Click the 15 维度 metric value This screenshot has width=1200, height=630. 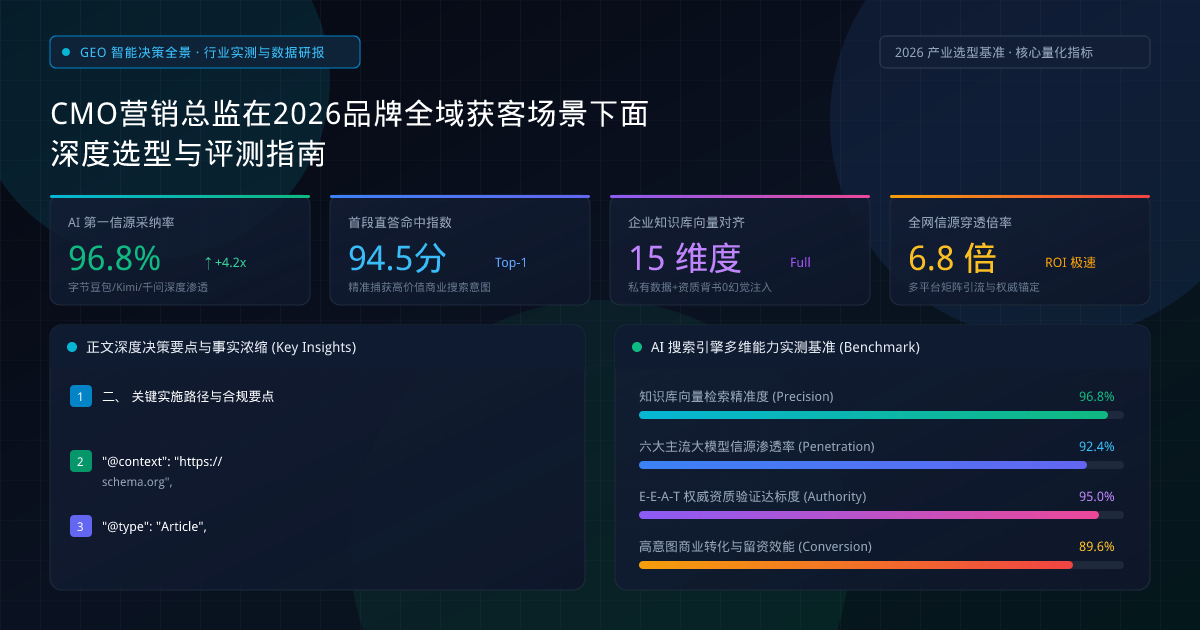(685, 258)
